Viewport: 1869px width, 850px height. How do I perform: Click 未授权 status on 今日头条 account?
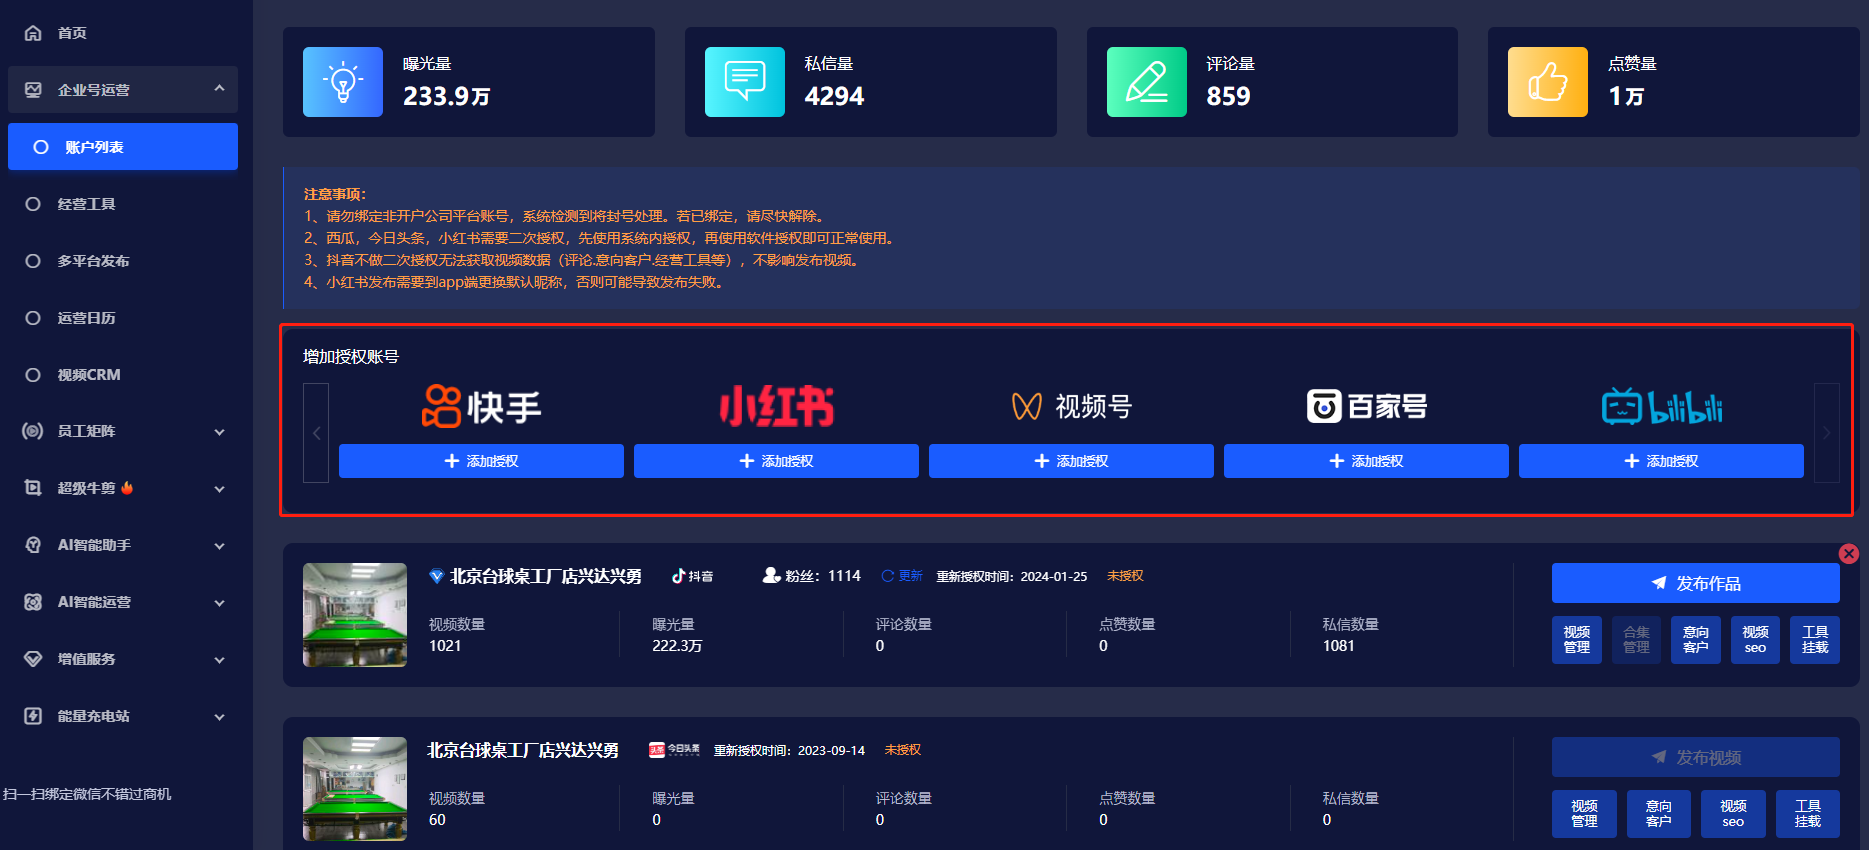(903, 750)
